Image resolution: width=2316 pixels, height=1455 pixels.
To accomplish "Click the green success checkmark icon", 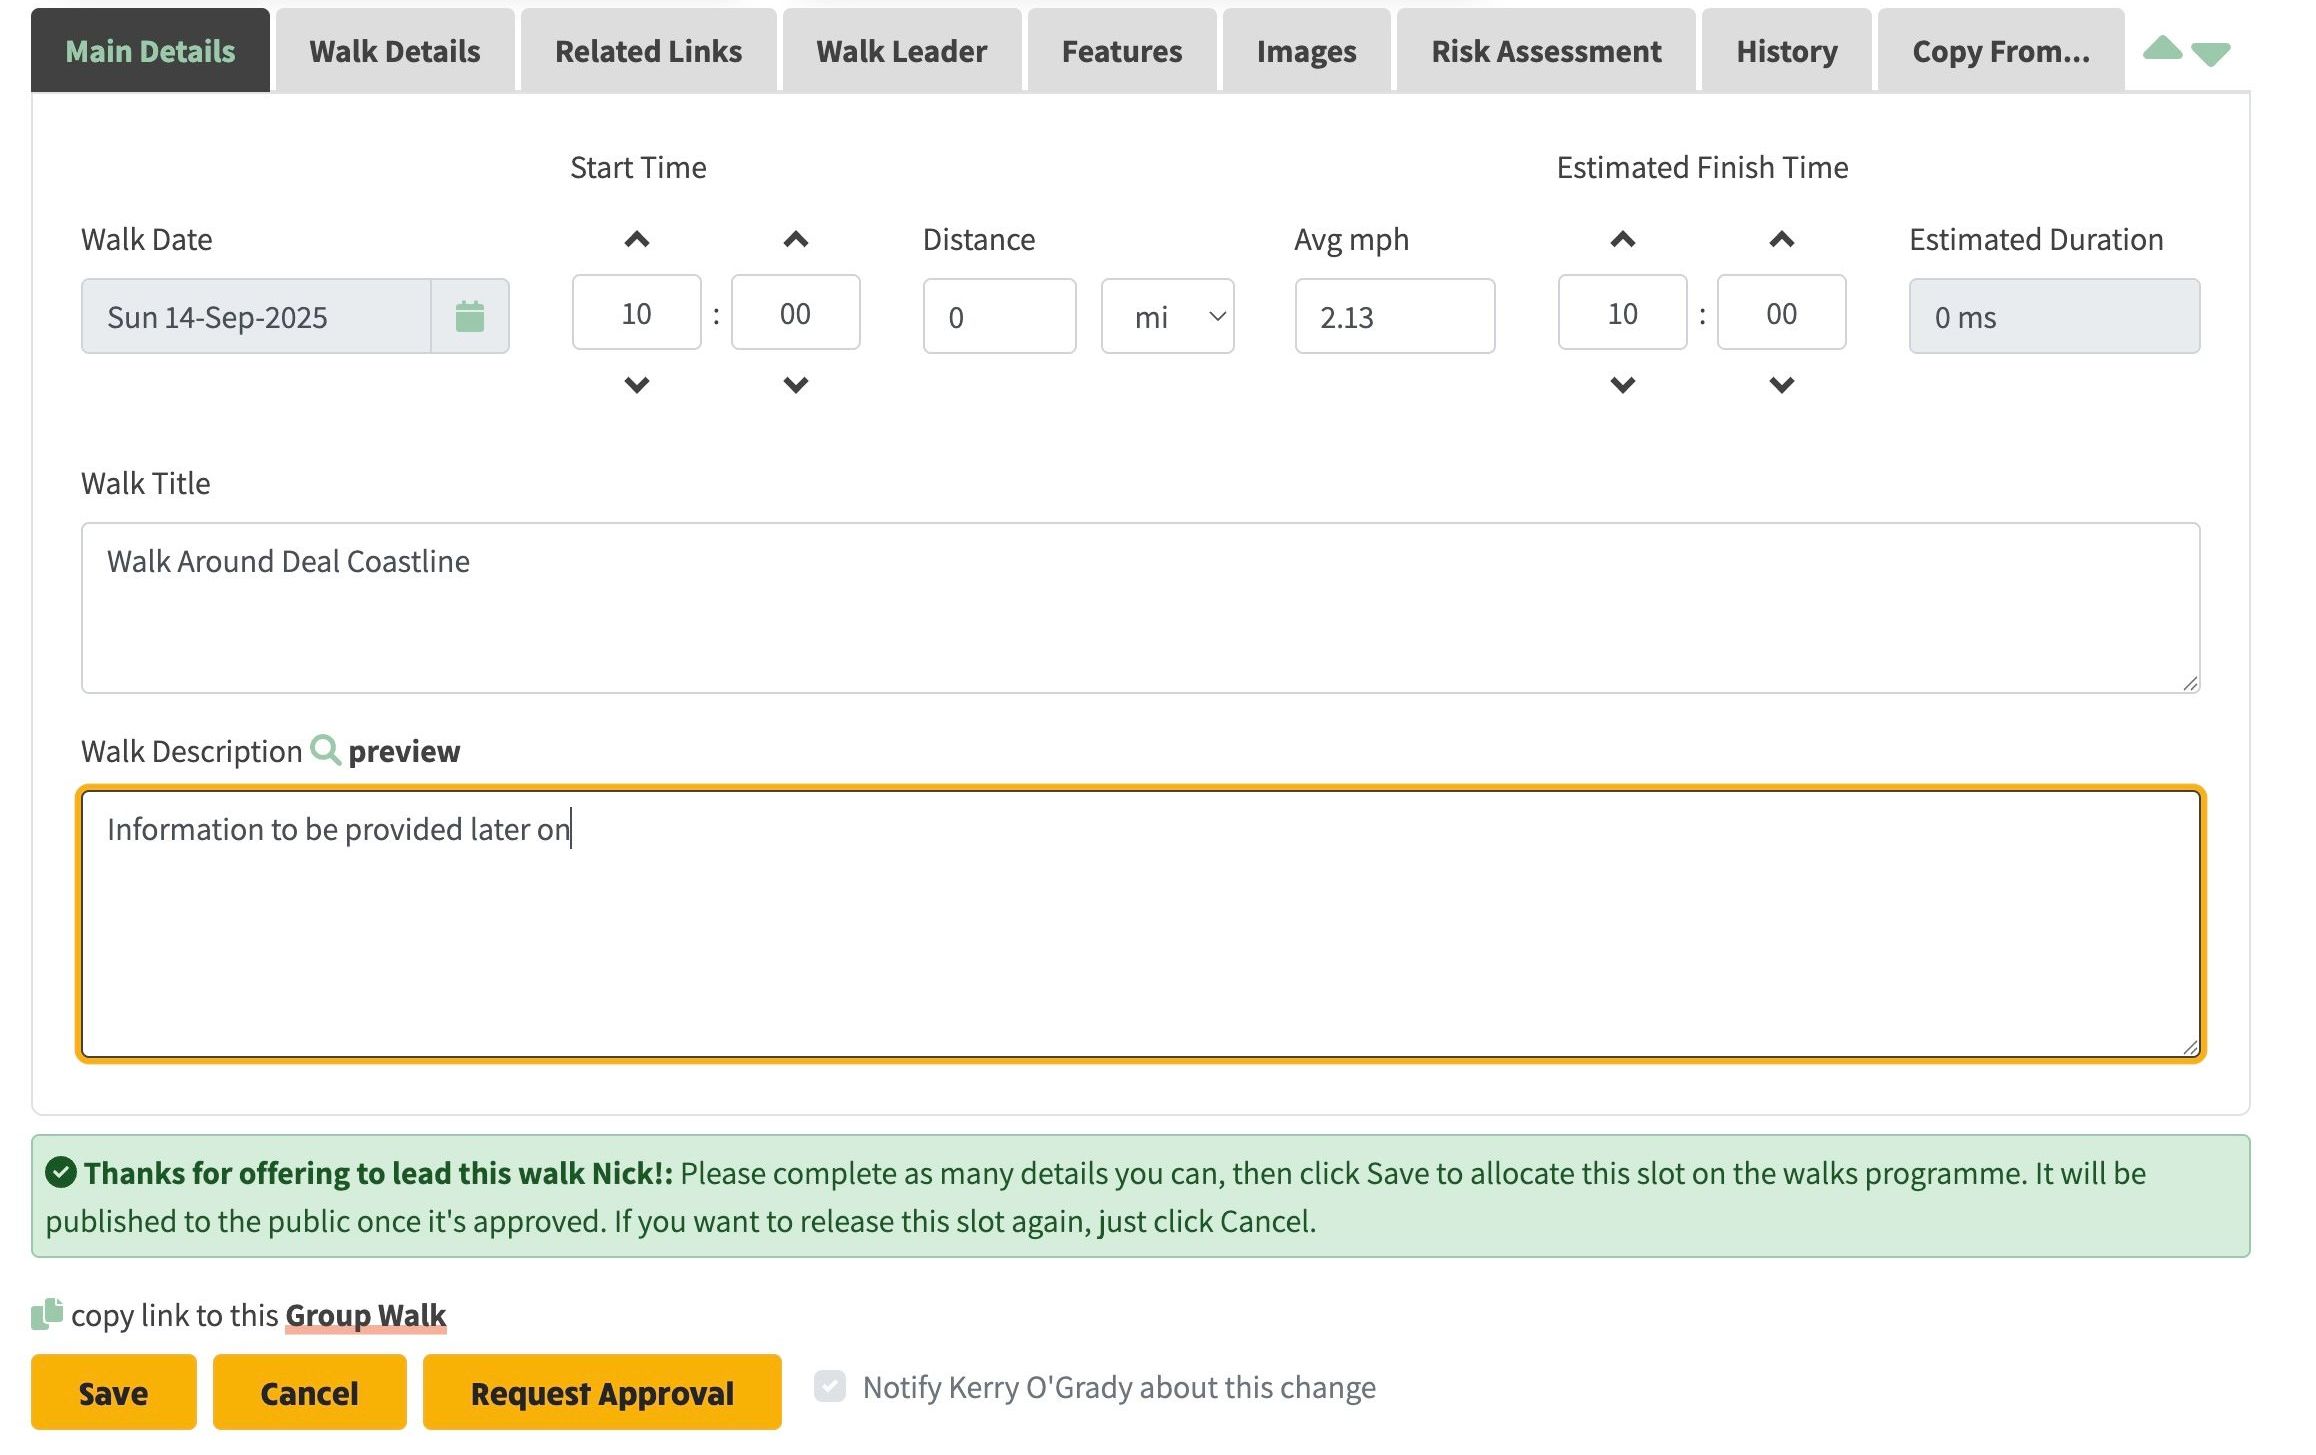I will coord(61,1172).
